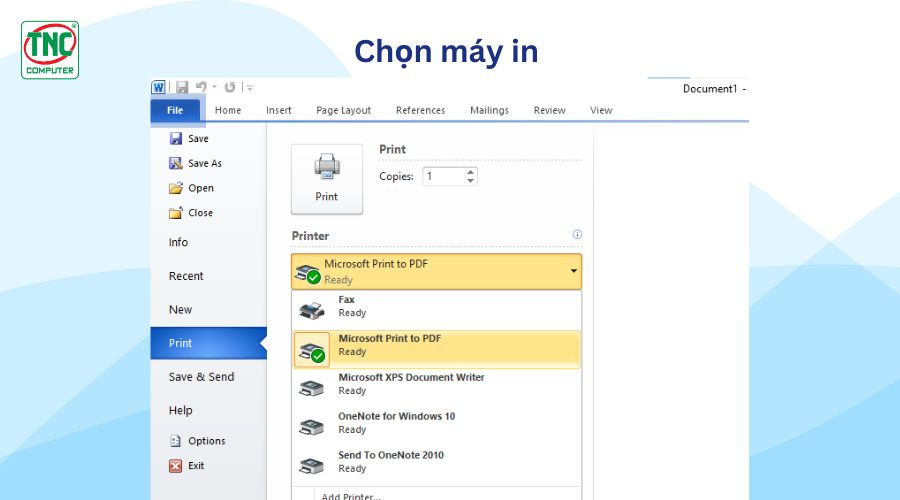The height and width of the screenshot is (500, 900).
Task: Switch to the View tab
Action: [x=601, y=110]
